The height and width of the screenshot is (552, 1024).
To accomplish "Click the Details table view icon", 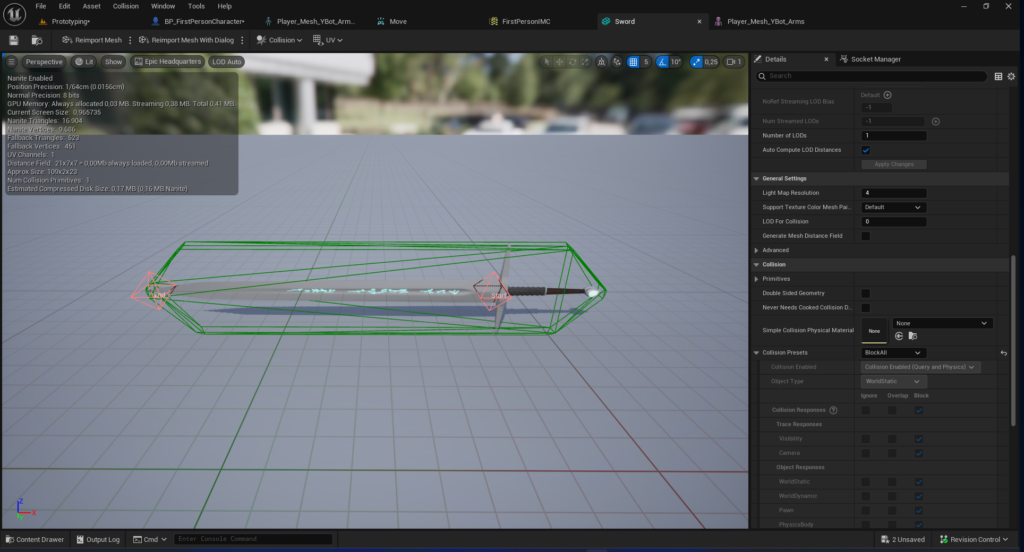I will click(998, 76).
